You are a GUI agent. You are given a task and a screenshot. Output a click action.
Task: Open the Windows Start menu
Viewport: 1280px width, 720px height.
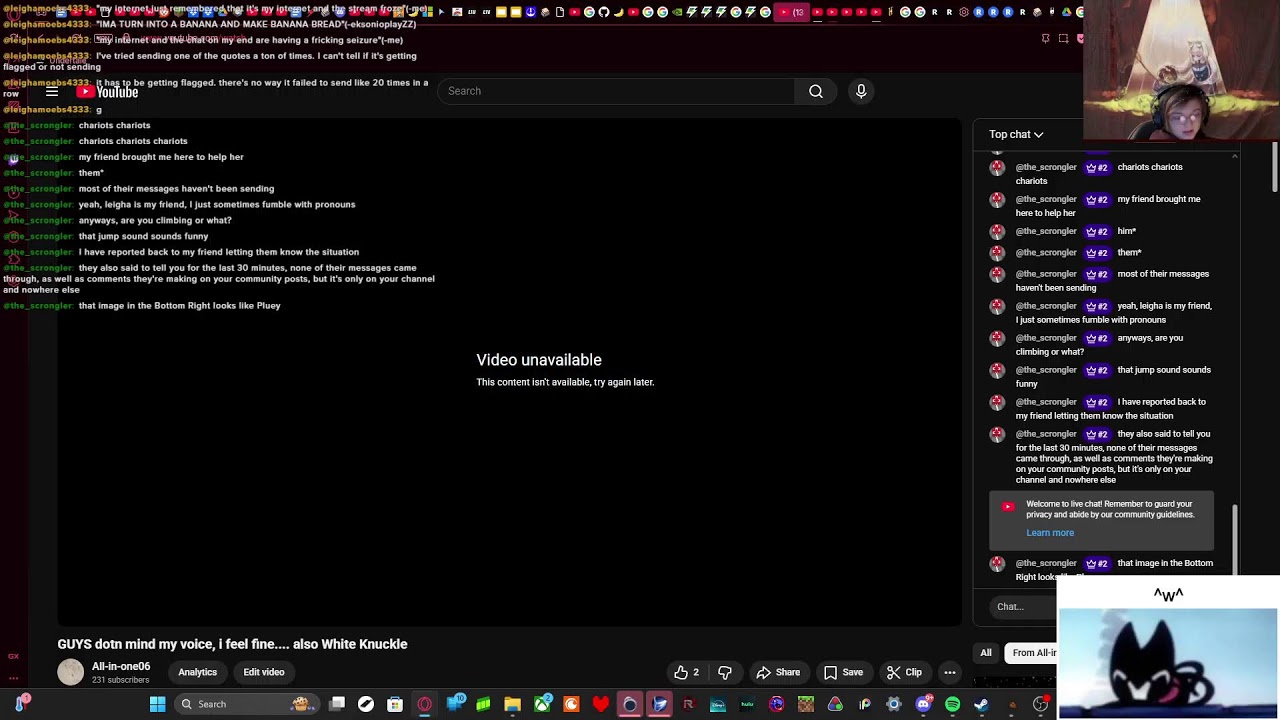coord(157,704)
